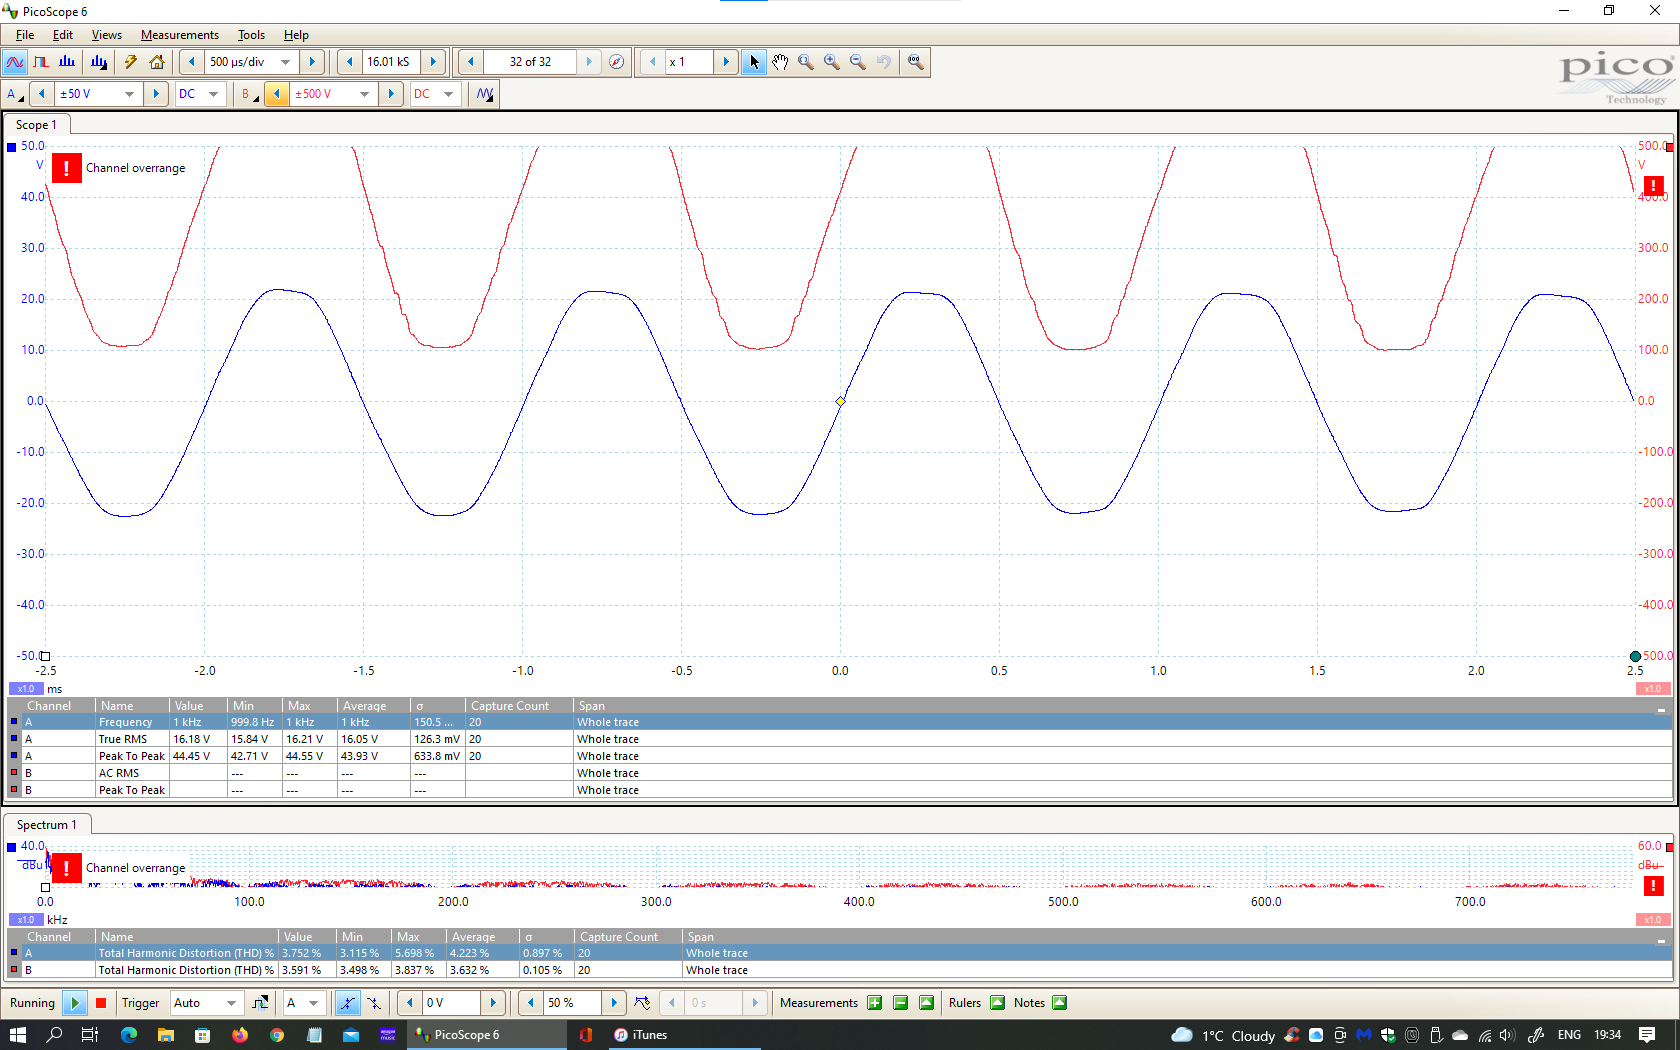Select falling edge trigger icon
The height and width of the screenshot is (1050, 1680).
click(373, 1003)
